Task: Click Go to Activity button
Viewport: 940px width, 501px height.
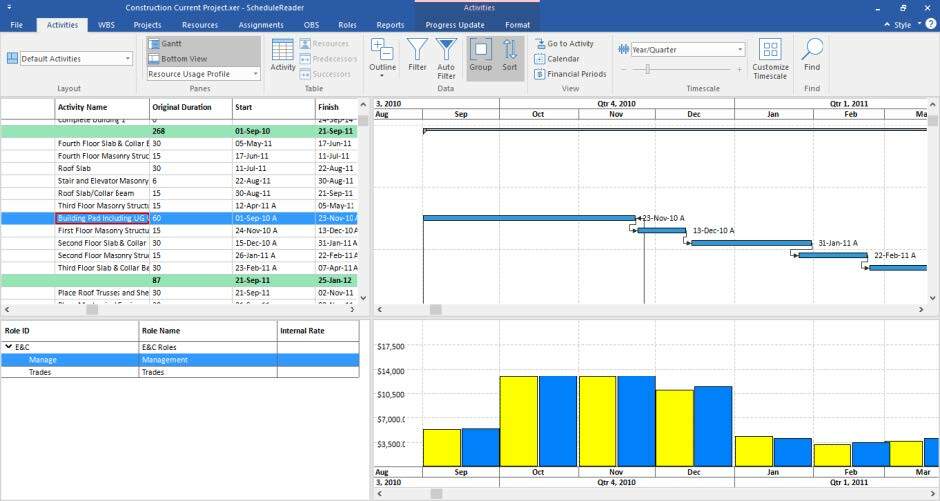Action: (563, 44)
